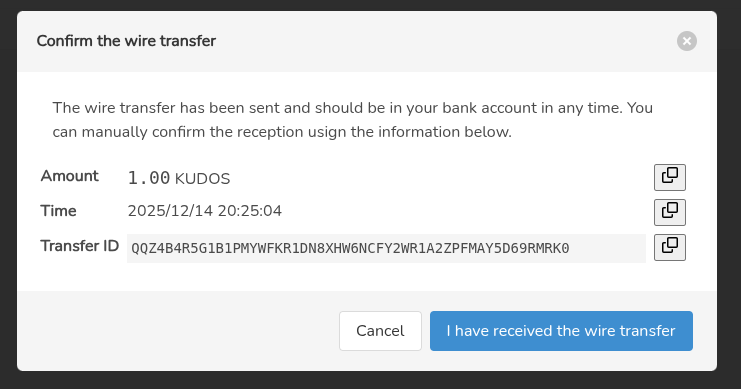Click the line starting "can manually confirm the reception"
741x389 pixels.
(x=282, y=132)
